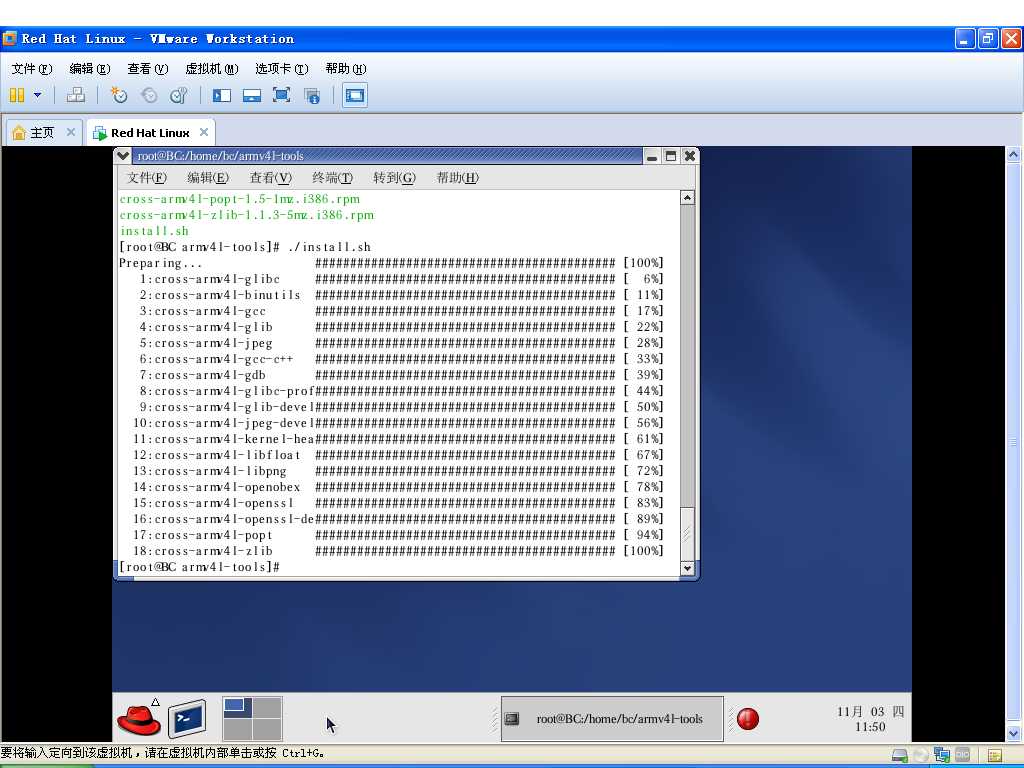The width and height of the screenshot is (1024, 768).
Task: Toggle the thumbnail bar view icon
Action: 251,95
